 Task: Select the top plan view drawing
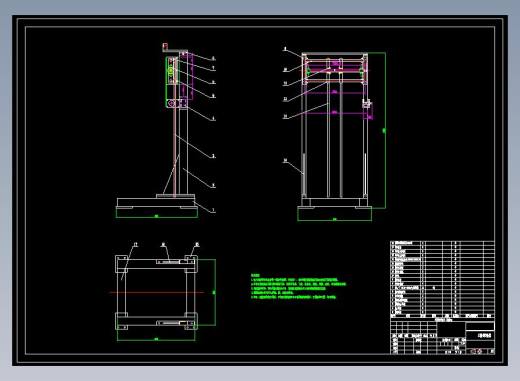point(163,292)
